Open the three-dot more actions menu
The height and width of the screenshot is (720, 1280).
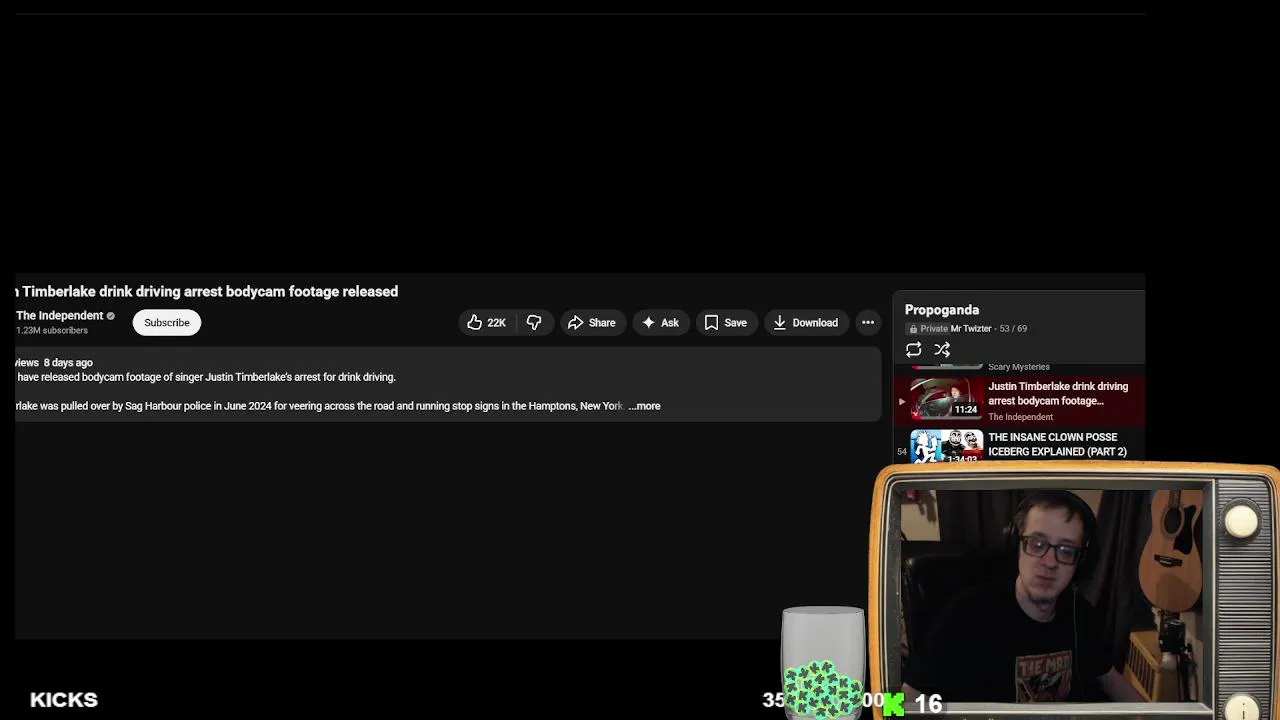coord(868,322)
